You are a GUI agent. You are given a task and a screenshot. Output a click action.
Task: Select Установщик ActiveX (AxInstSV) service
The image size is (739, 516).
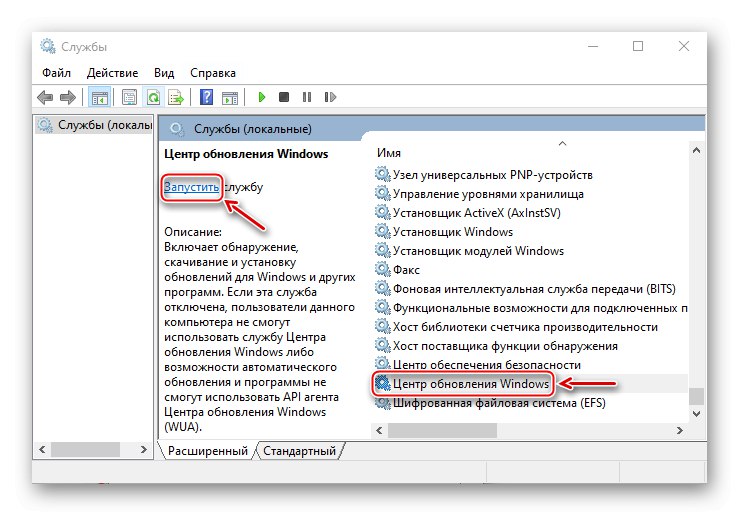click(x=477, y=213)
